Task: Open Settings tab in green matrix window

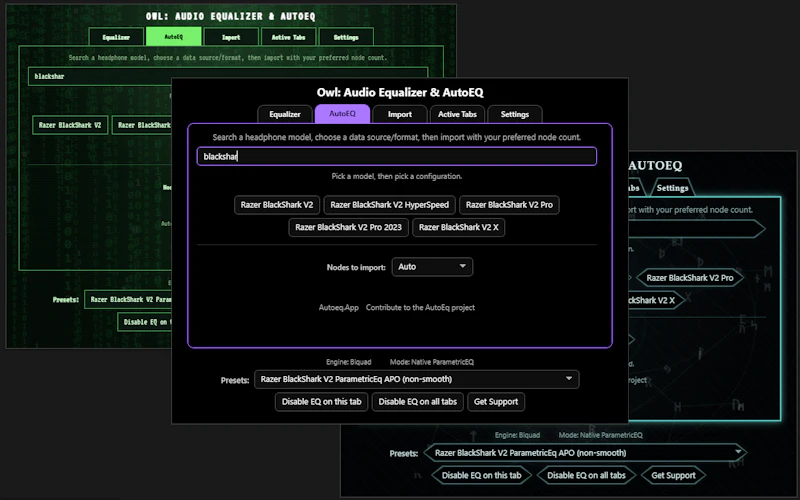Action: pos(346,37)
